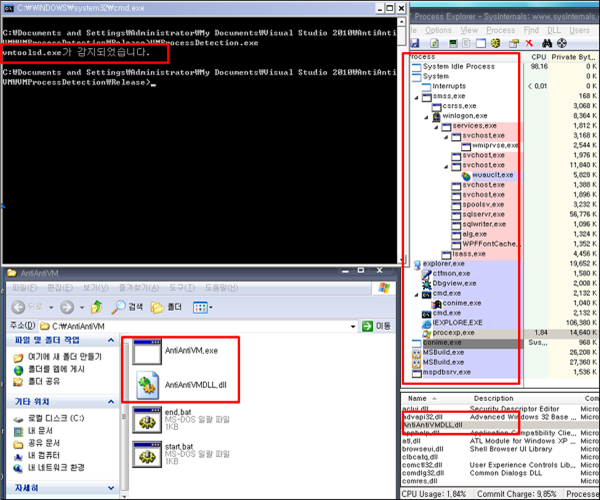Screen dimensions: 600x500
Task: Sort by the CPU column header
Action: [538, 57]
